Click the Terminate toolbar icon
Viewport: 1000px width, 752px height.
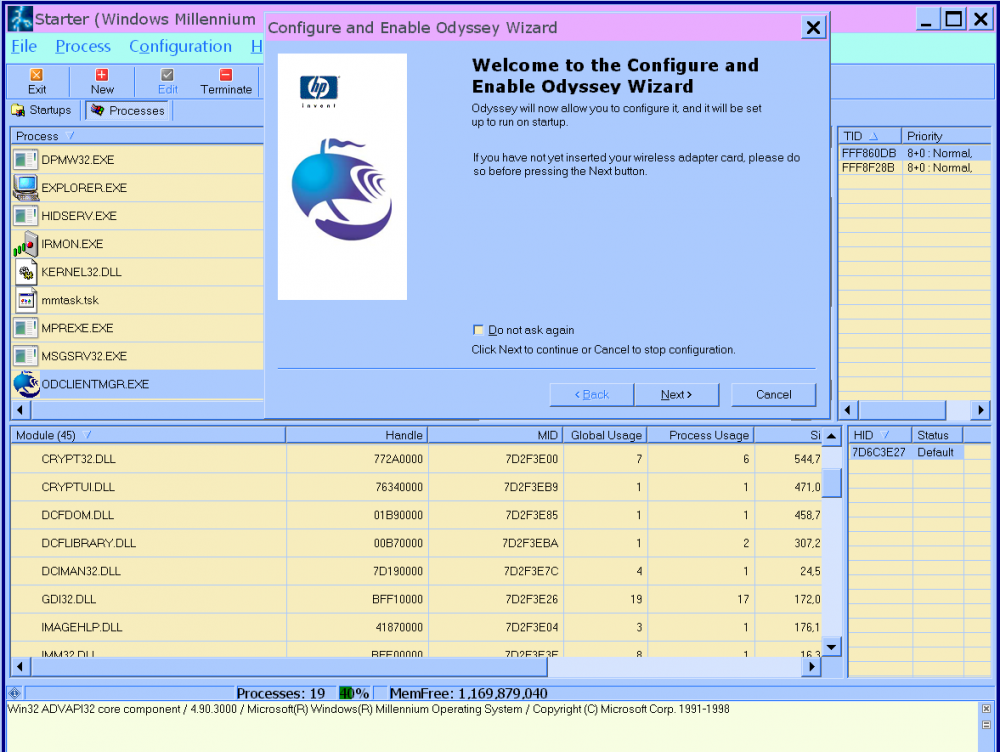click(226, 76)
